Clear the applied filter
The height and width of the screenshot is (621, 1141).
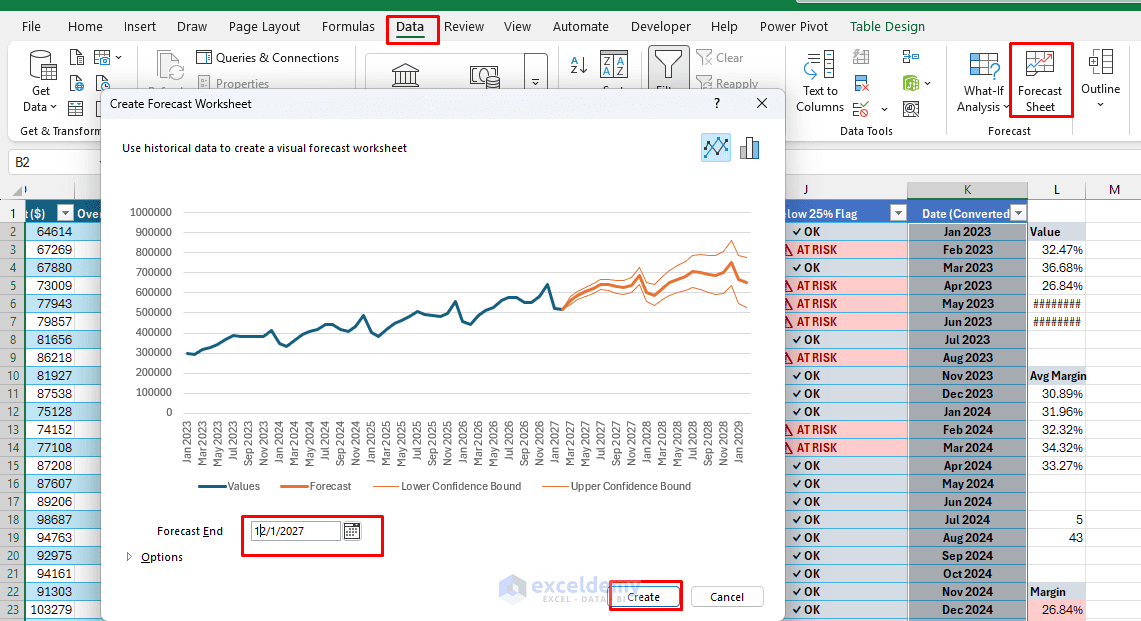(720, 58)
